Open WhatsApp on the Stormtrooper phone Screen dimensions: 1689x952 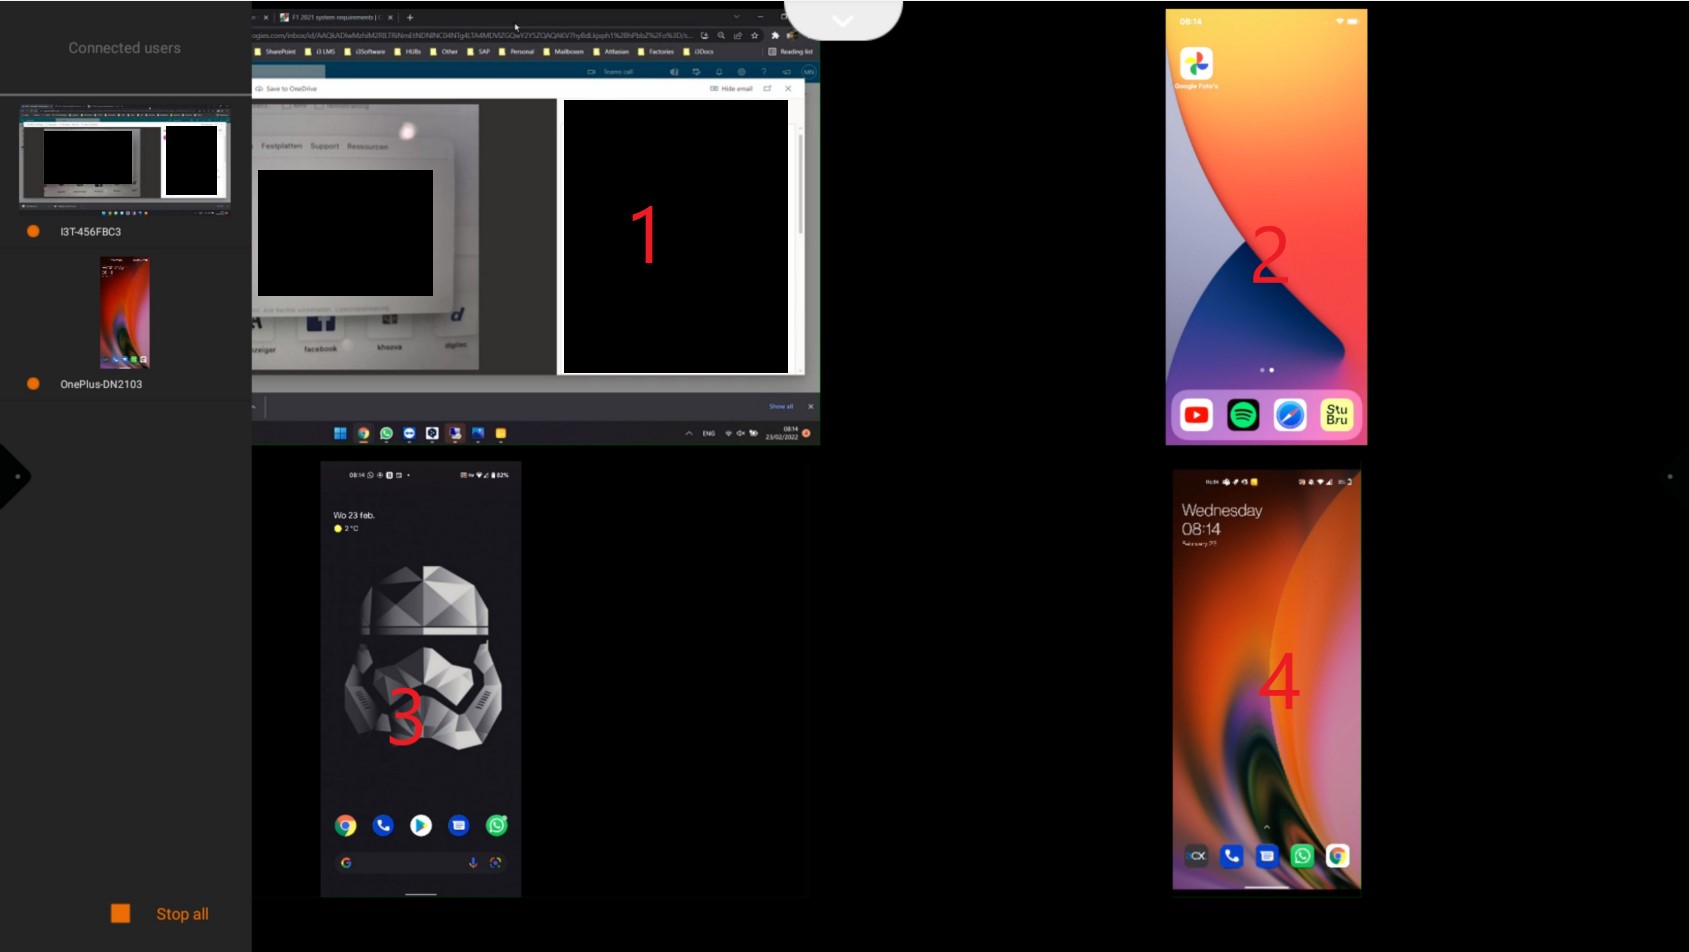click(496, 825)
